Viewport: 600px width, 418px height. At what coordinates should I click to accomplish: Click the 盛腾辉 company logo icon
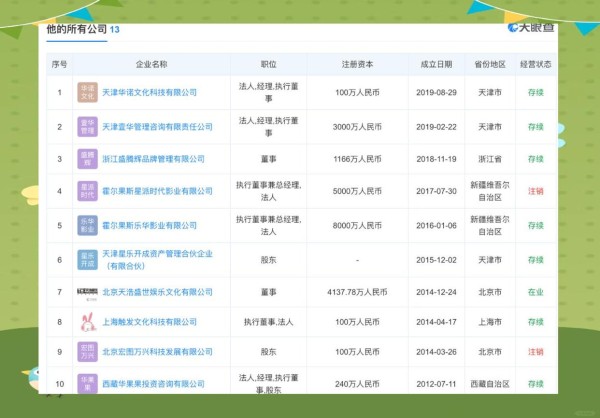(87, 159)
